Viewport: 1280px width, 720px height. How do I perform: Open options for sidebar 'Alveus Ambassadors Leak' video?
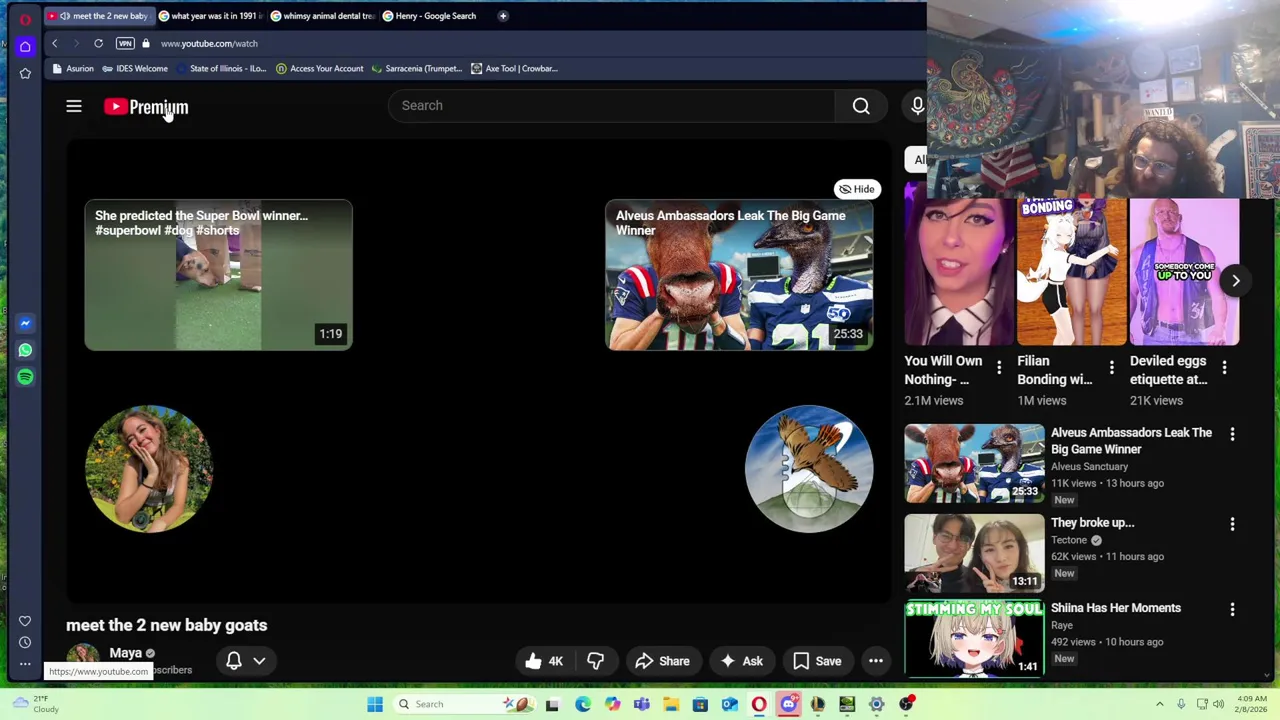click(x=1232, y=435)
